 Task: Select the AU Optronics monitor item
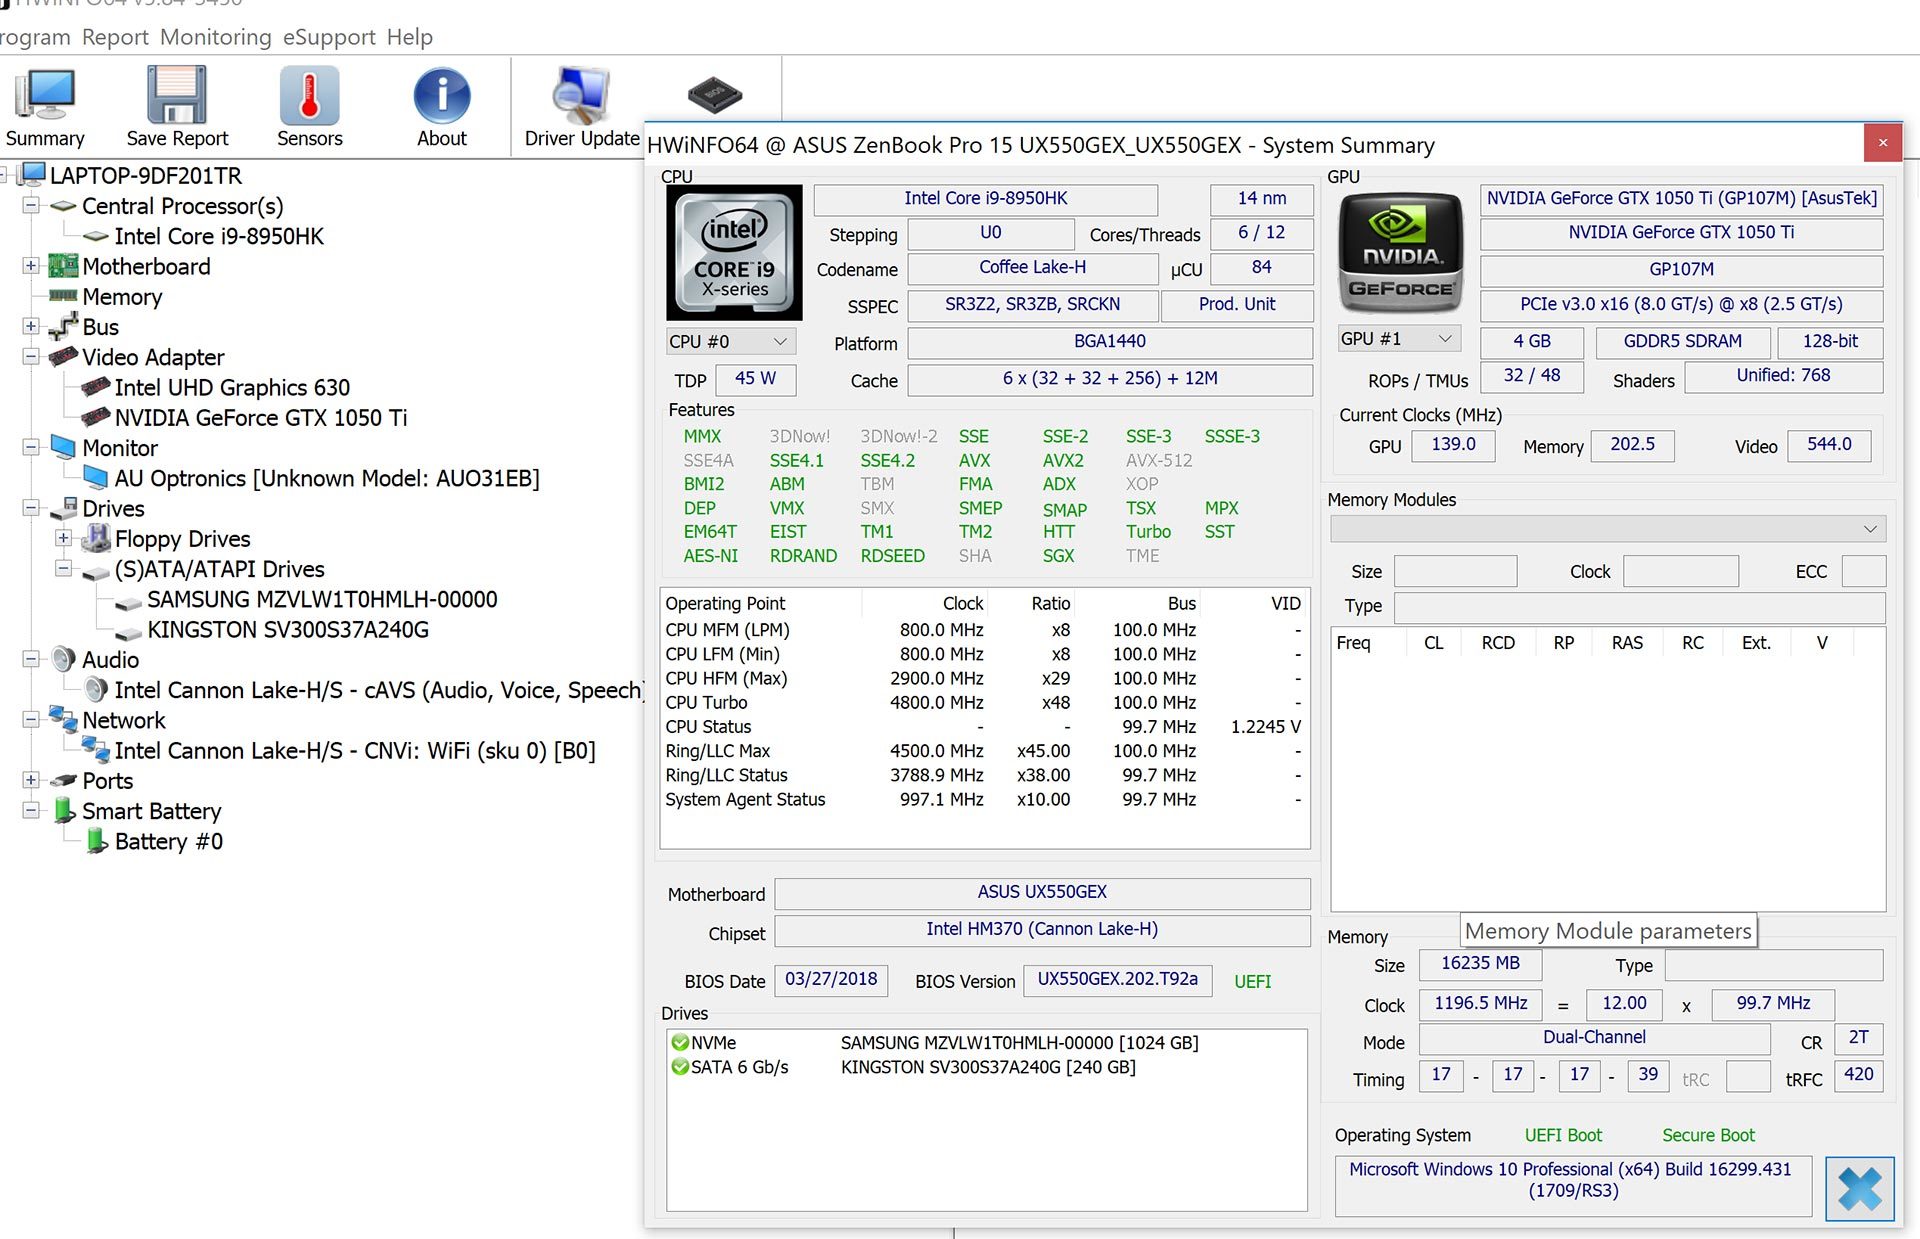pyautogui.click(x=327, y=478)
